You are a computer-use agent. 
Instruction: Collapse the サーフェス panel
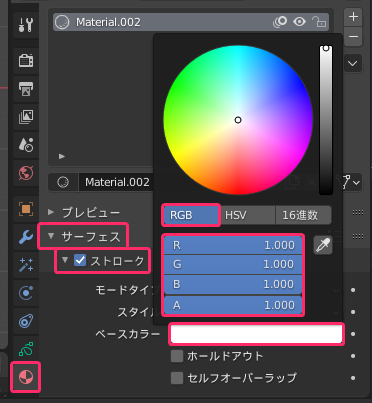coord(51,236)
